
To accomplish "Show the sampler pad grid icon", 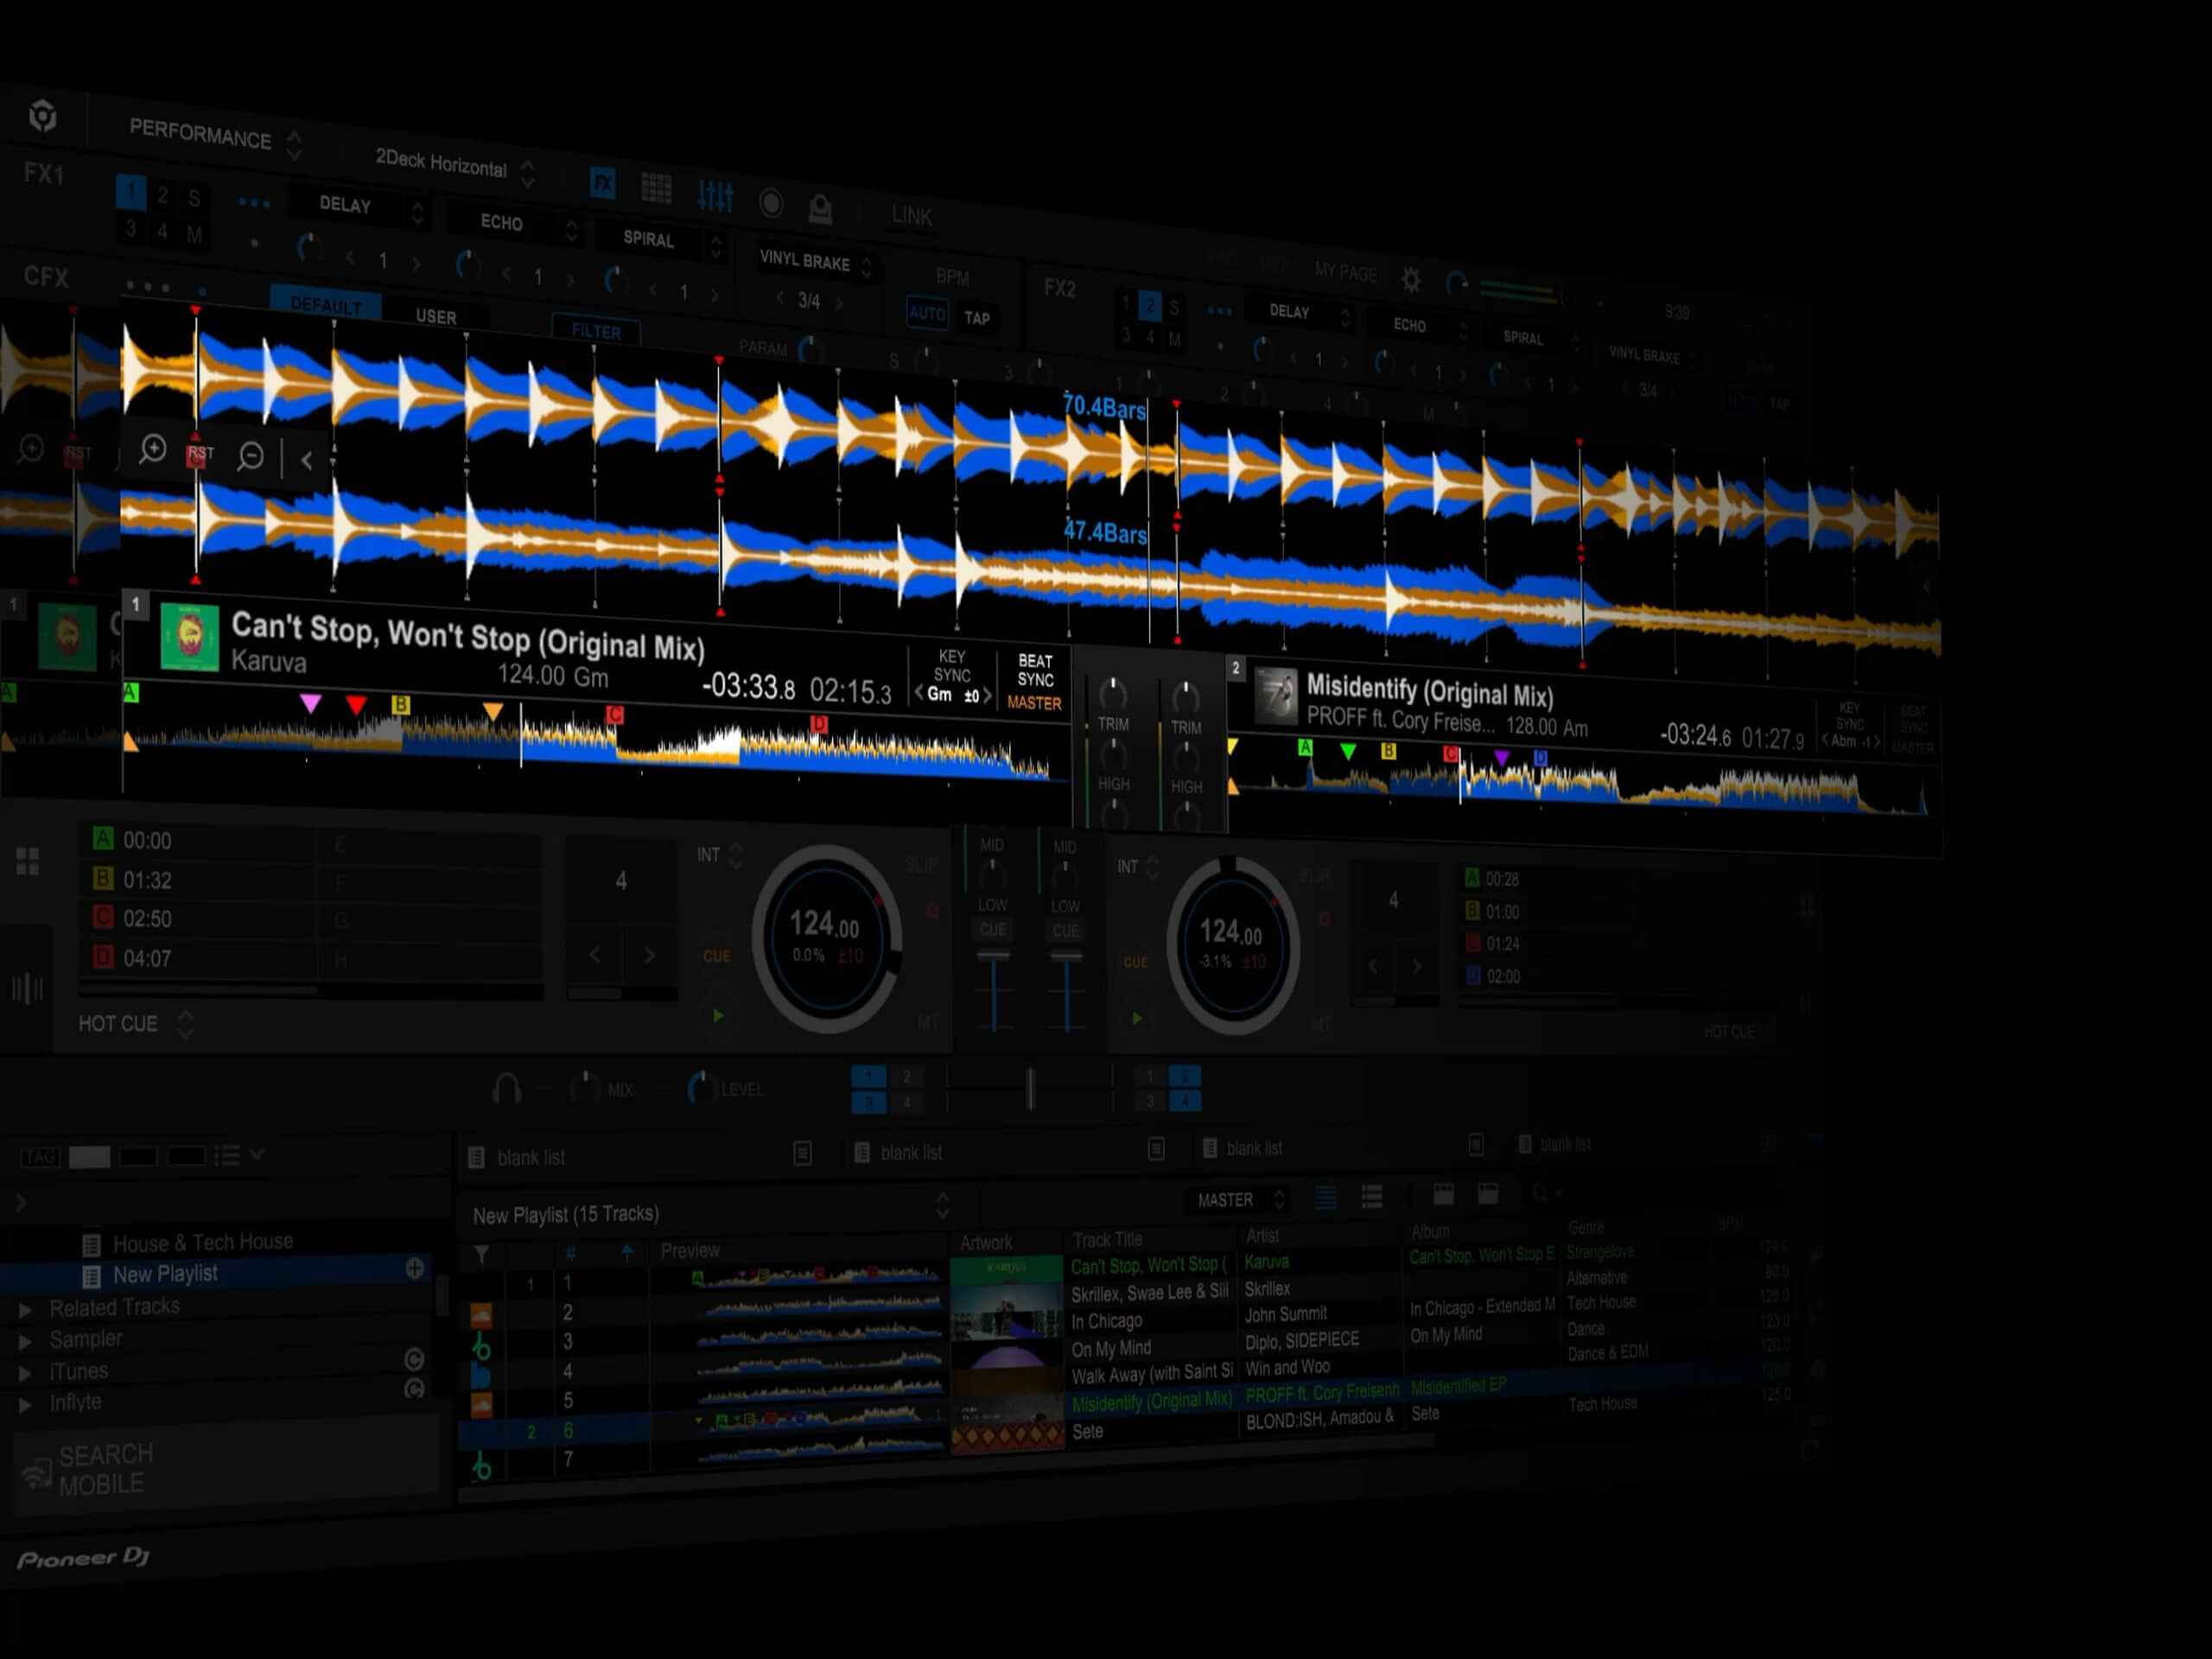I will 656,188.
